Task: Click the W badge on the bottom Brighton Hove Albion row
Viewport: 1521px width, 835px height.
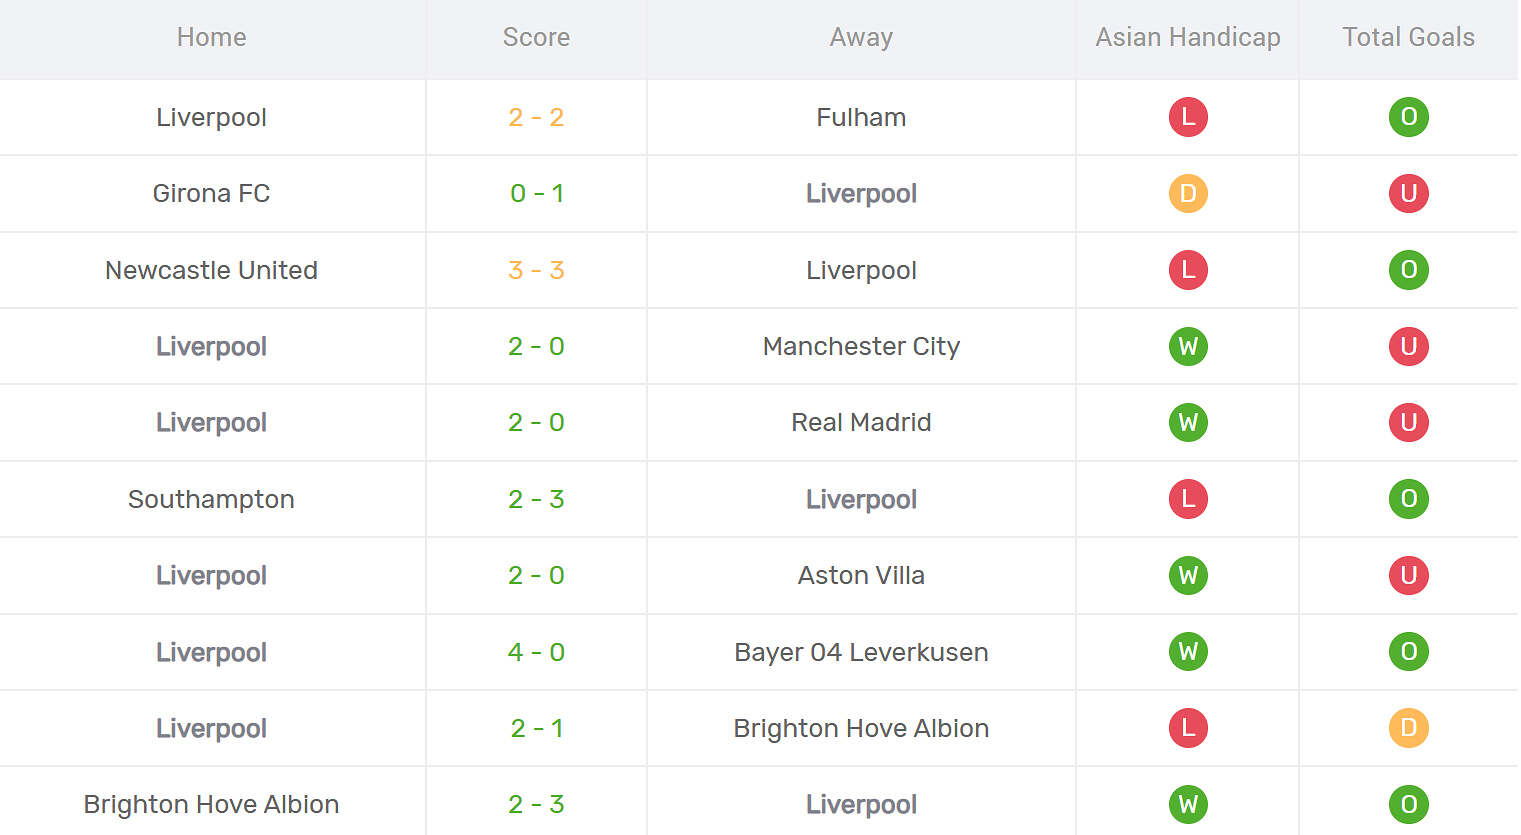Action: [x=1187, y=804]
